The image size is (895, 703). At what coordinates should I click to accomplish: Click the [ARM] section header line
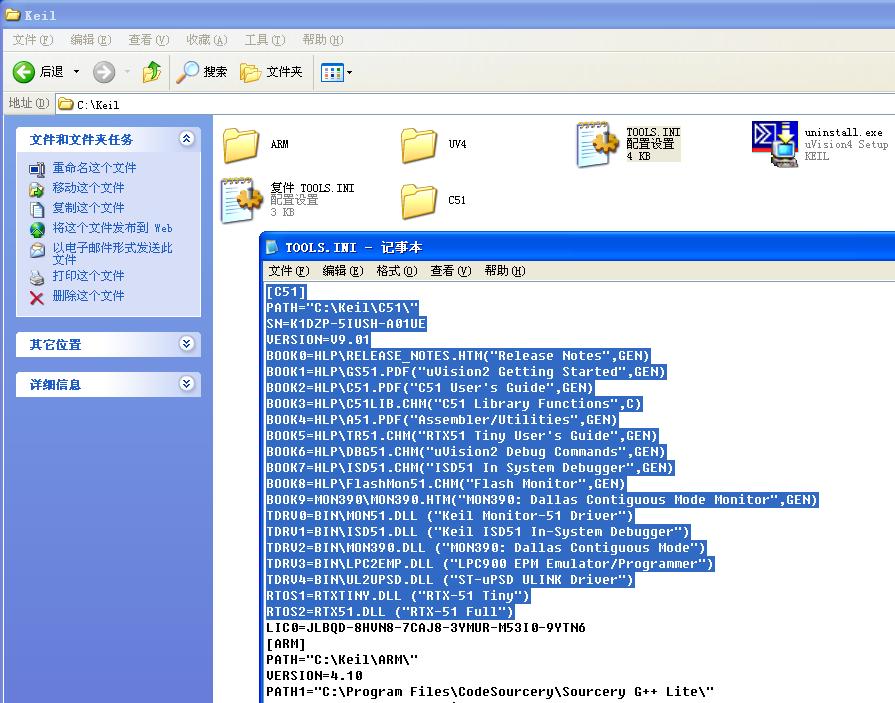coord(286,644)
